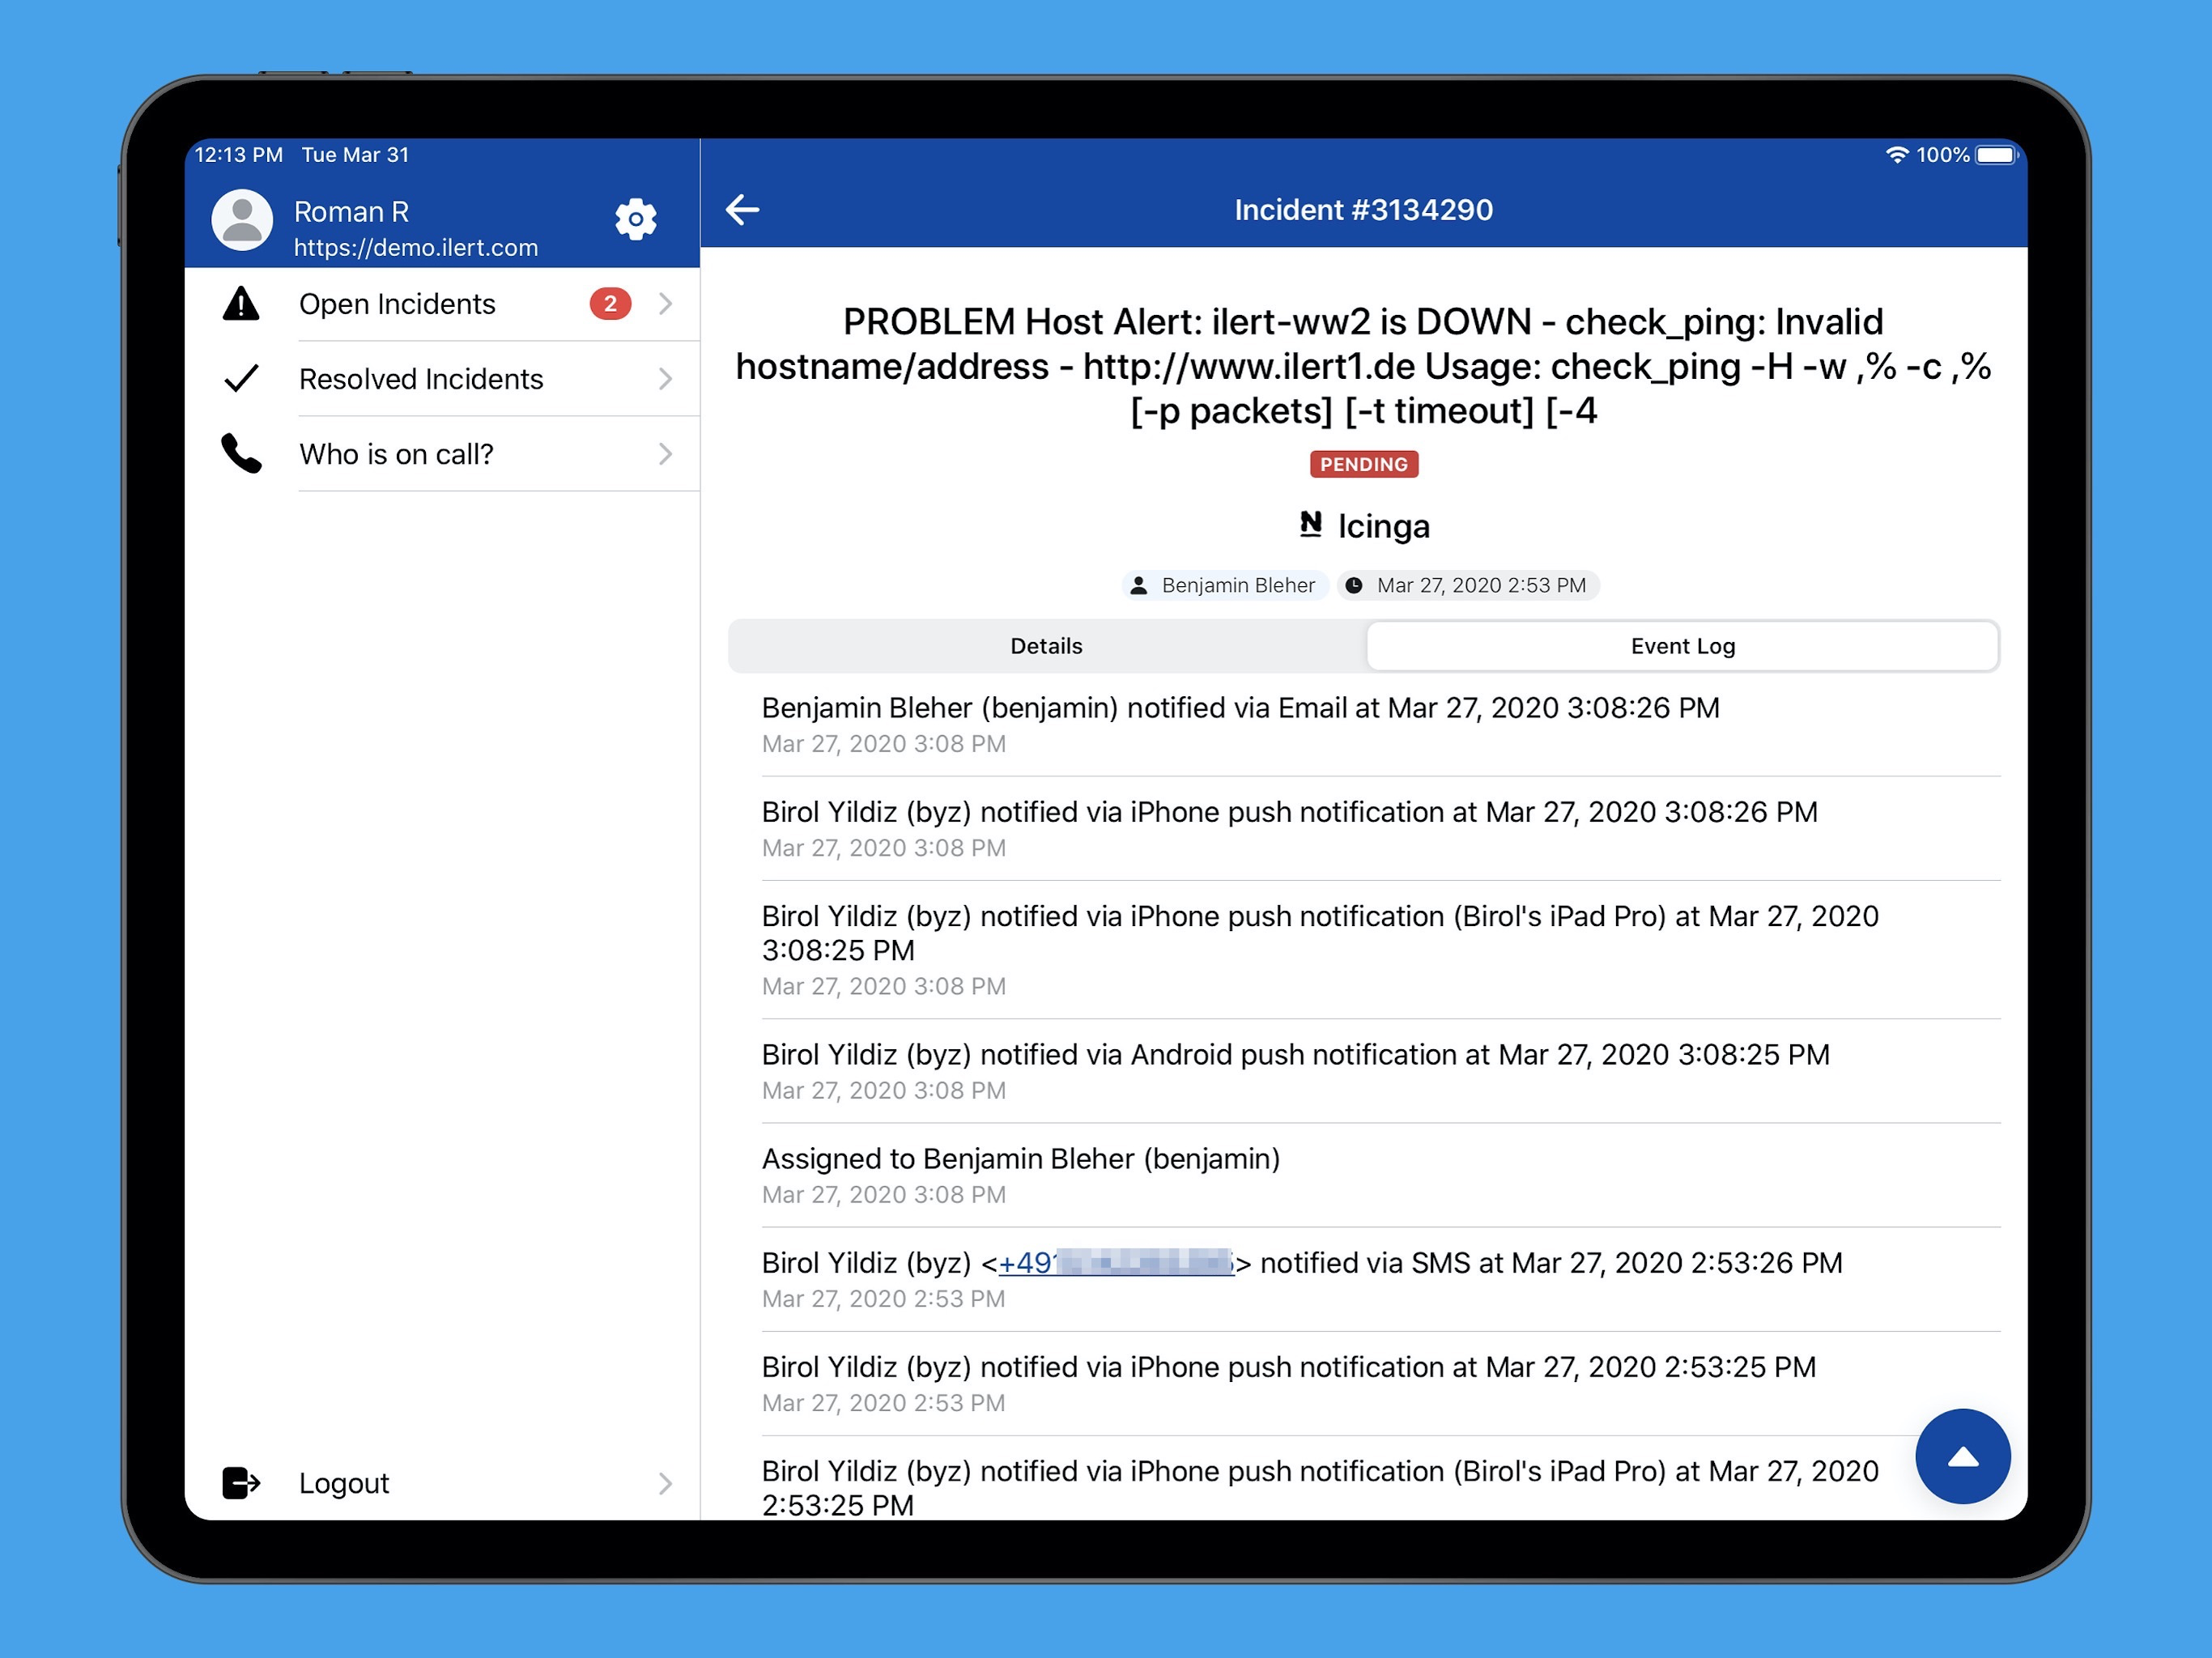2212x1658 pixels.
Task: Tap the 12:13 PM status bar time
Action: coord(239,155)
